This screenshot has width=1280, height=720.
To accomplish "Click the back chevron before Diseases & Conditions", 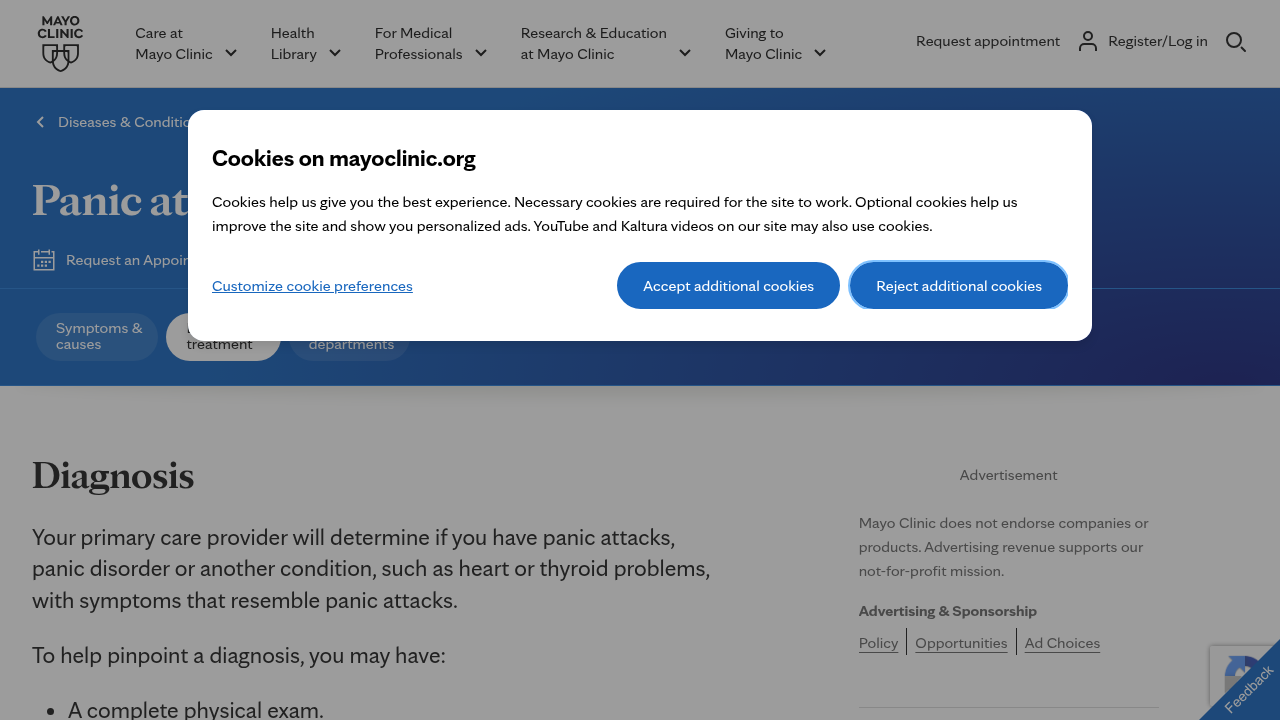I will coord(40,122).
